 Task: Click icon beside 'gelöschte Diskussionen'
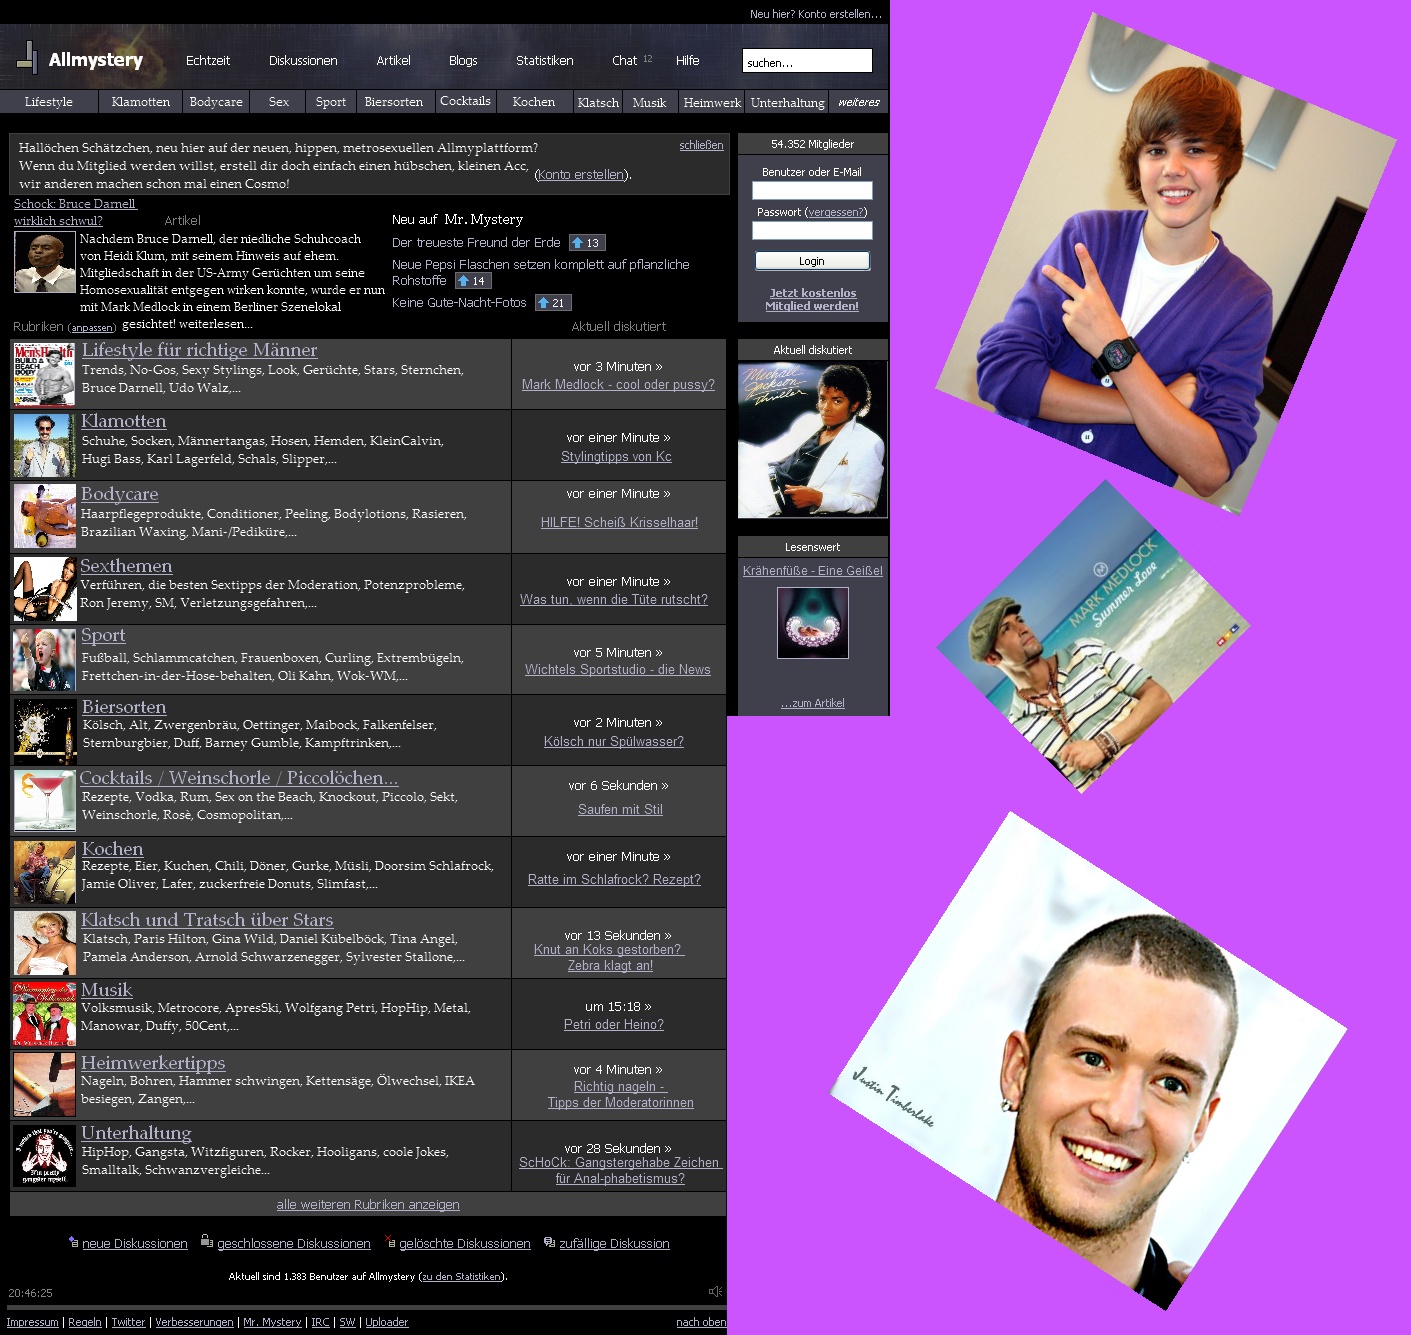click(x=390, y=1242)
